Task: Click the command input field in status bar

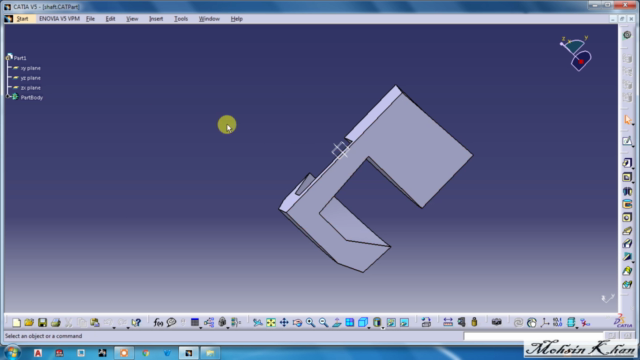Action: pyautogui.click(x=533, y=336)
